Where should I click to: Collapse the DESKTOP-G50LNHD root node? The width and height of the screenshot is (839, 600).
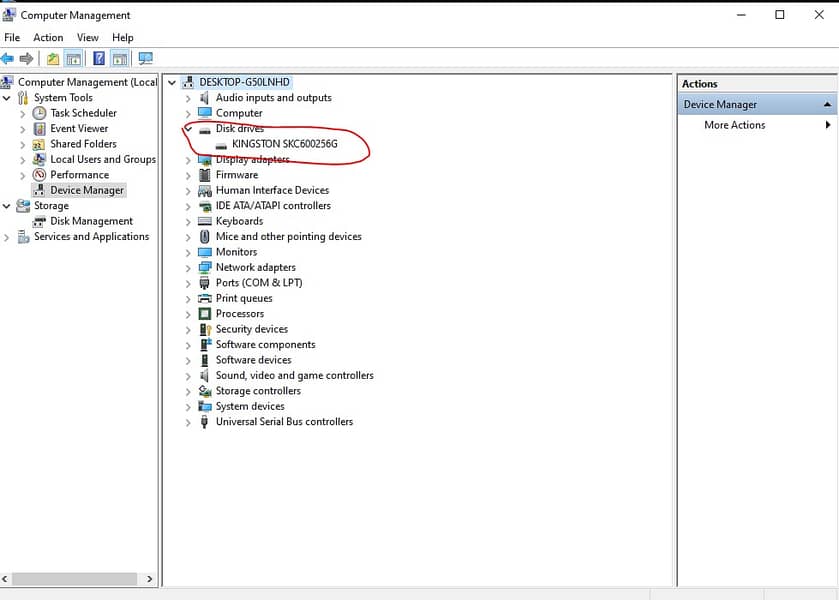pos(172,82)
